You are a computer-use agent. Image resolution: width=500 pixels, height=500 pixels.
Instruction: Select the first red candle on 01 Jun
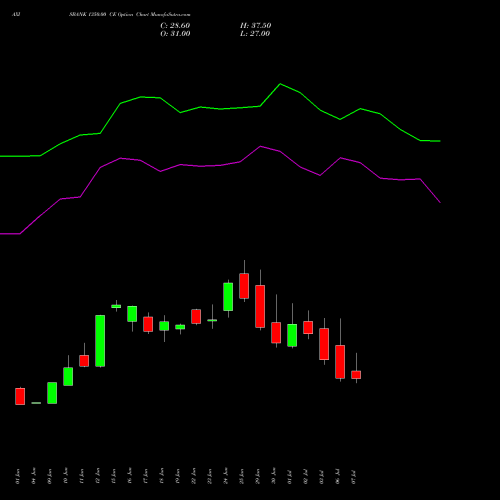(x=20, y=396)
